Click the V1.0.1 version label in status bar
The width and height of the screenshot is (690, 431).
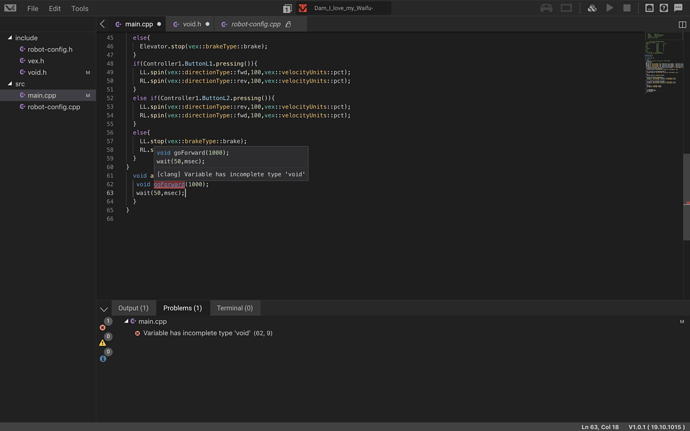656,427
